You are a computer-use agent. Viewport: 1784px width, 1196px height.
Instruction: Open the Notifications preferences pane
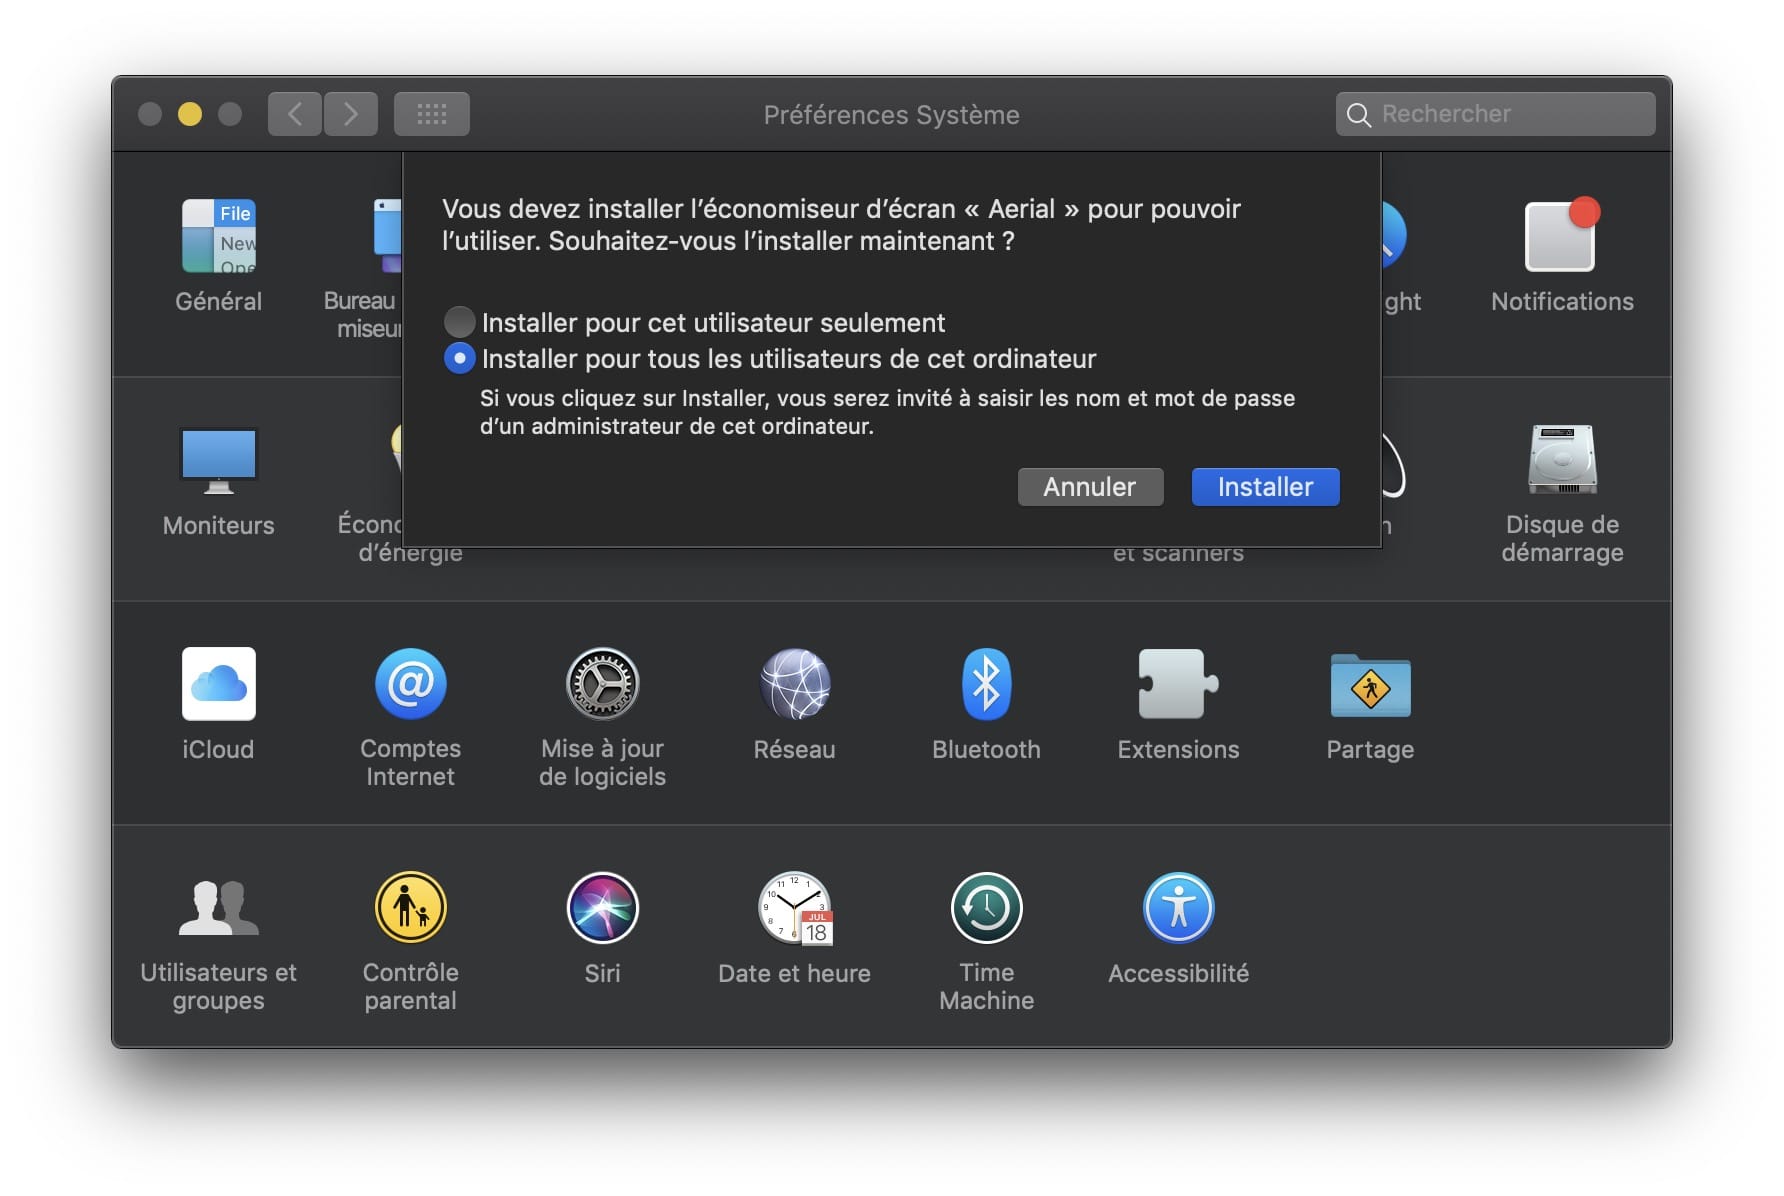[1561, 236]
